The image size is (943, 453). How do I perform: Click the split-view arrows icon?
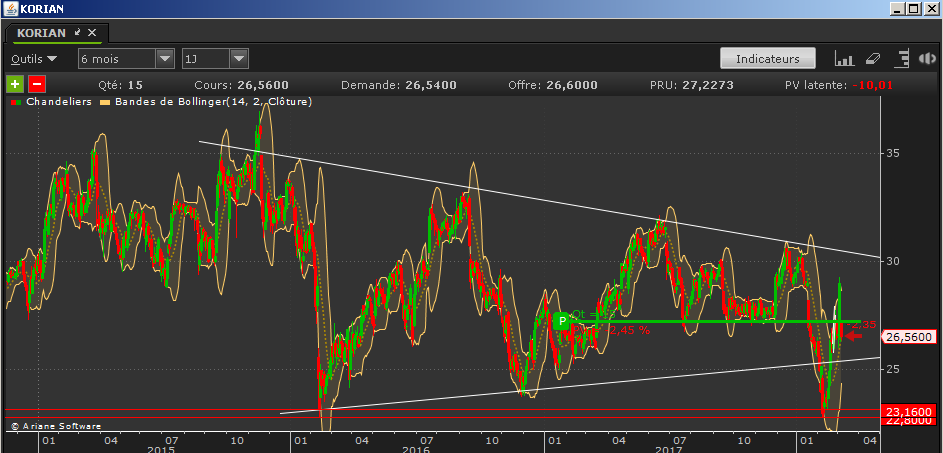point(928,58)
